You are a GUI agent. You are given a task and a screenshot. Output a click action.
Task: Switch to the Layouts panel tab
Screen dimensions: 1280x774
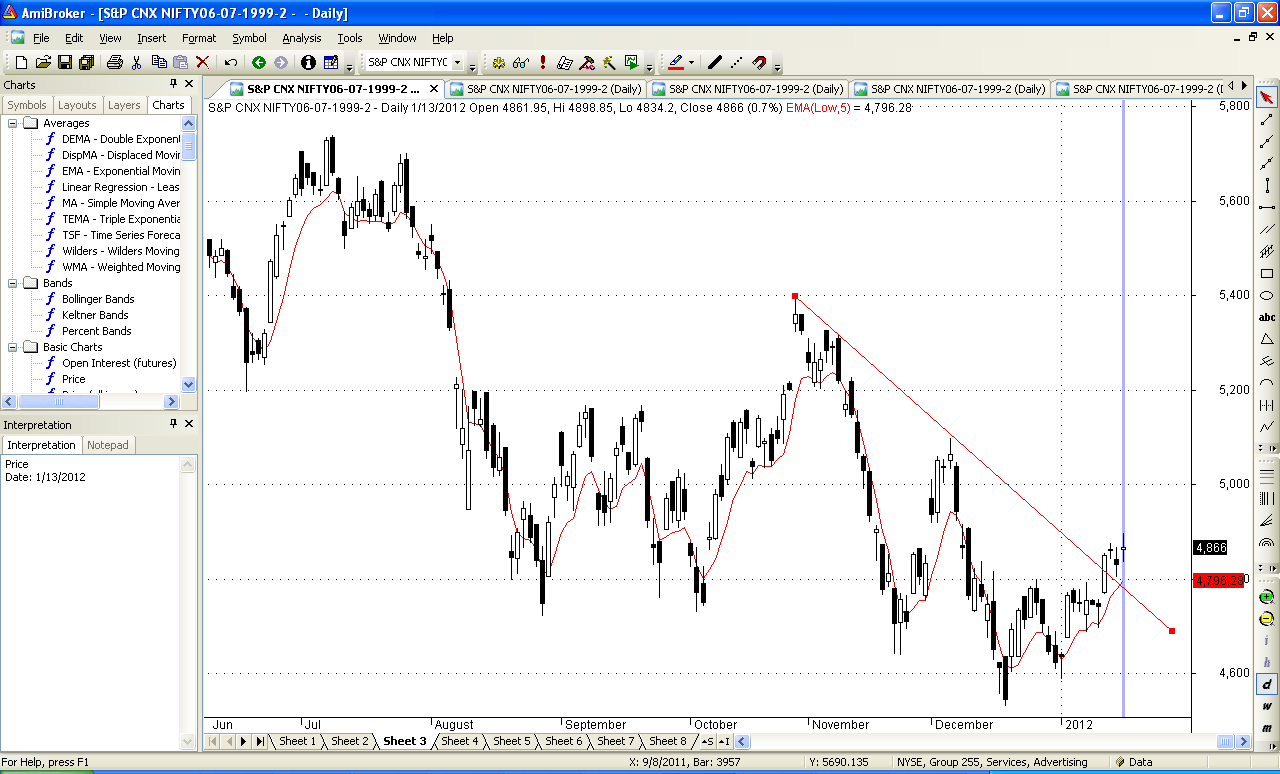pos(77,105)
